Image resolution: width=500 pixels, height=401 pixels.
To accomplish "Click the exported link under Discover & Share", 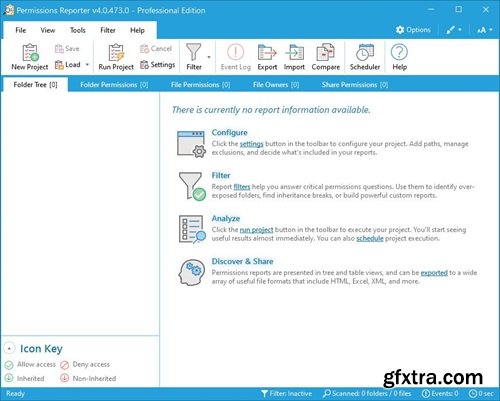I will point(434,273).
